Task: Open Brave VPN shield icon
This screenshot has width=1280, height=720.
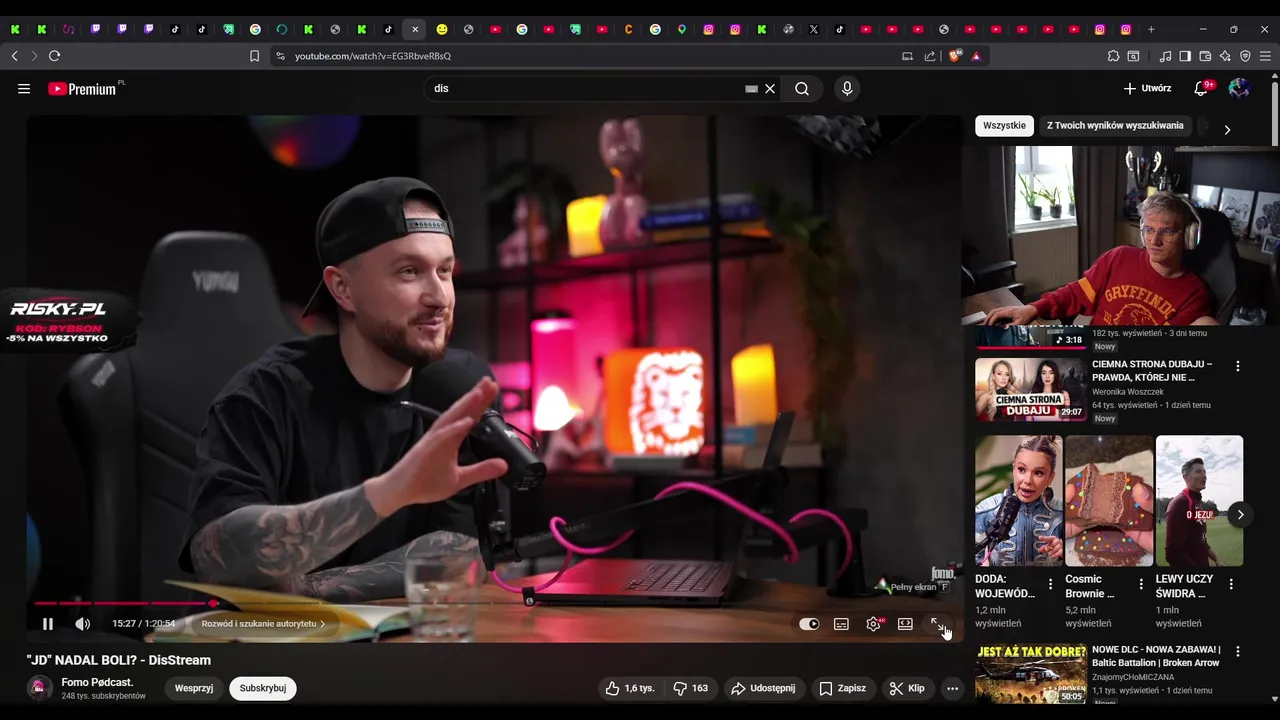Action: (x=1245, y=56)
